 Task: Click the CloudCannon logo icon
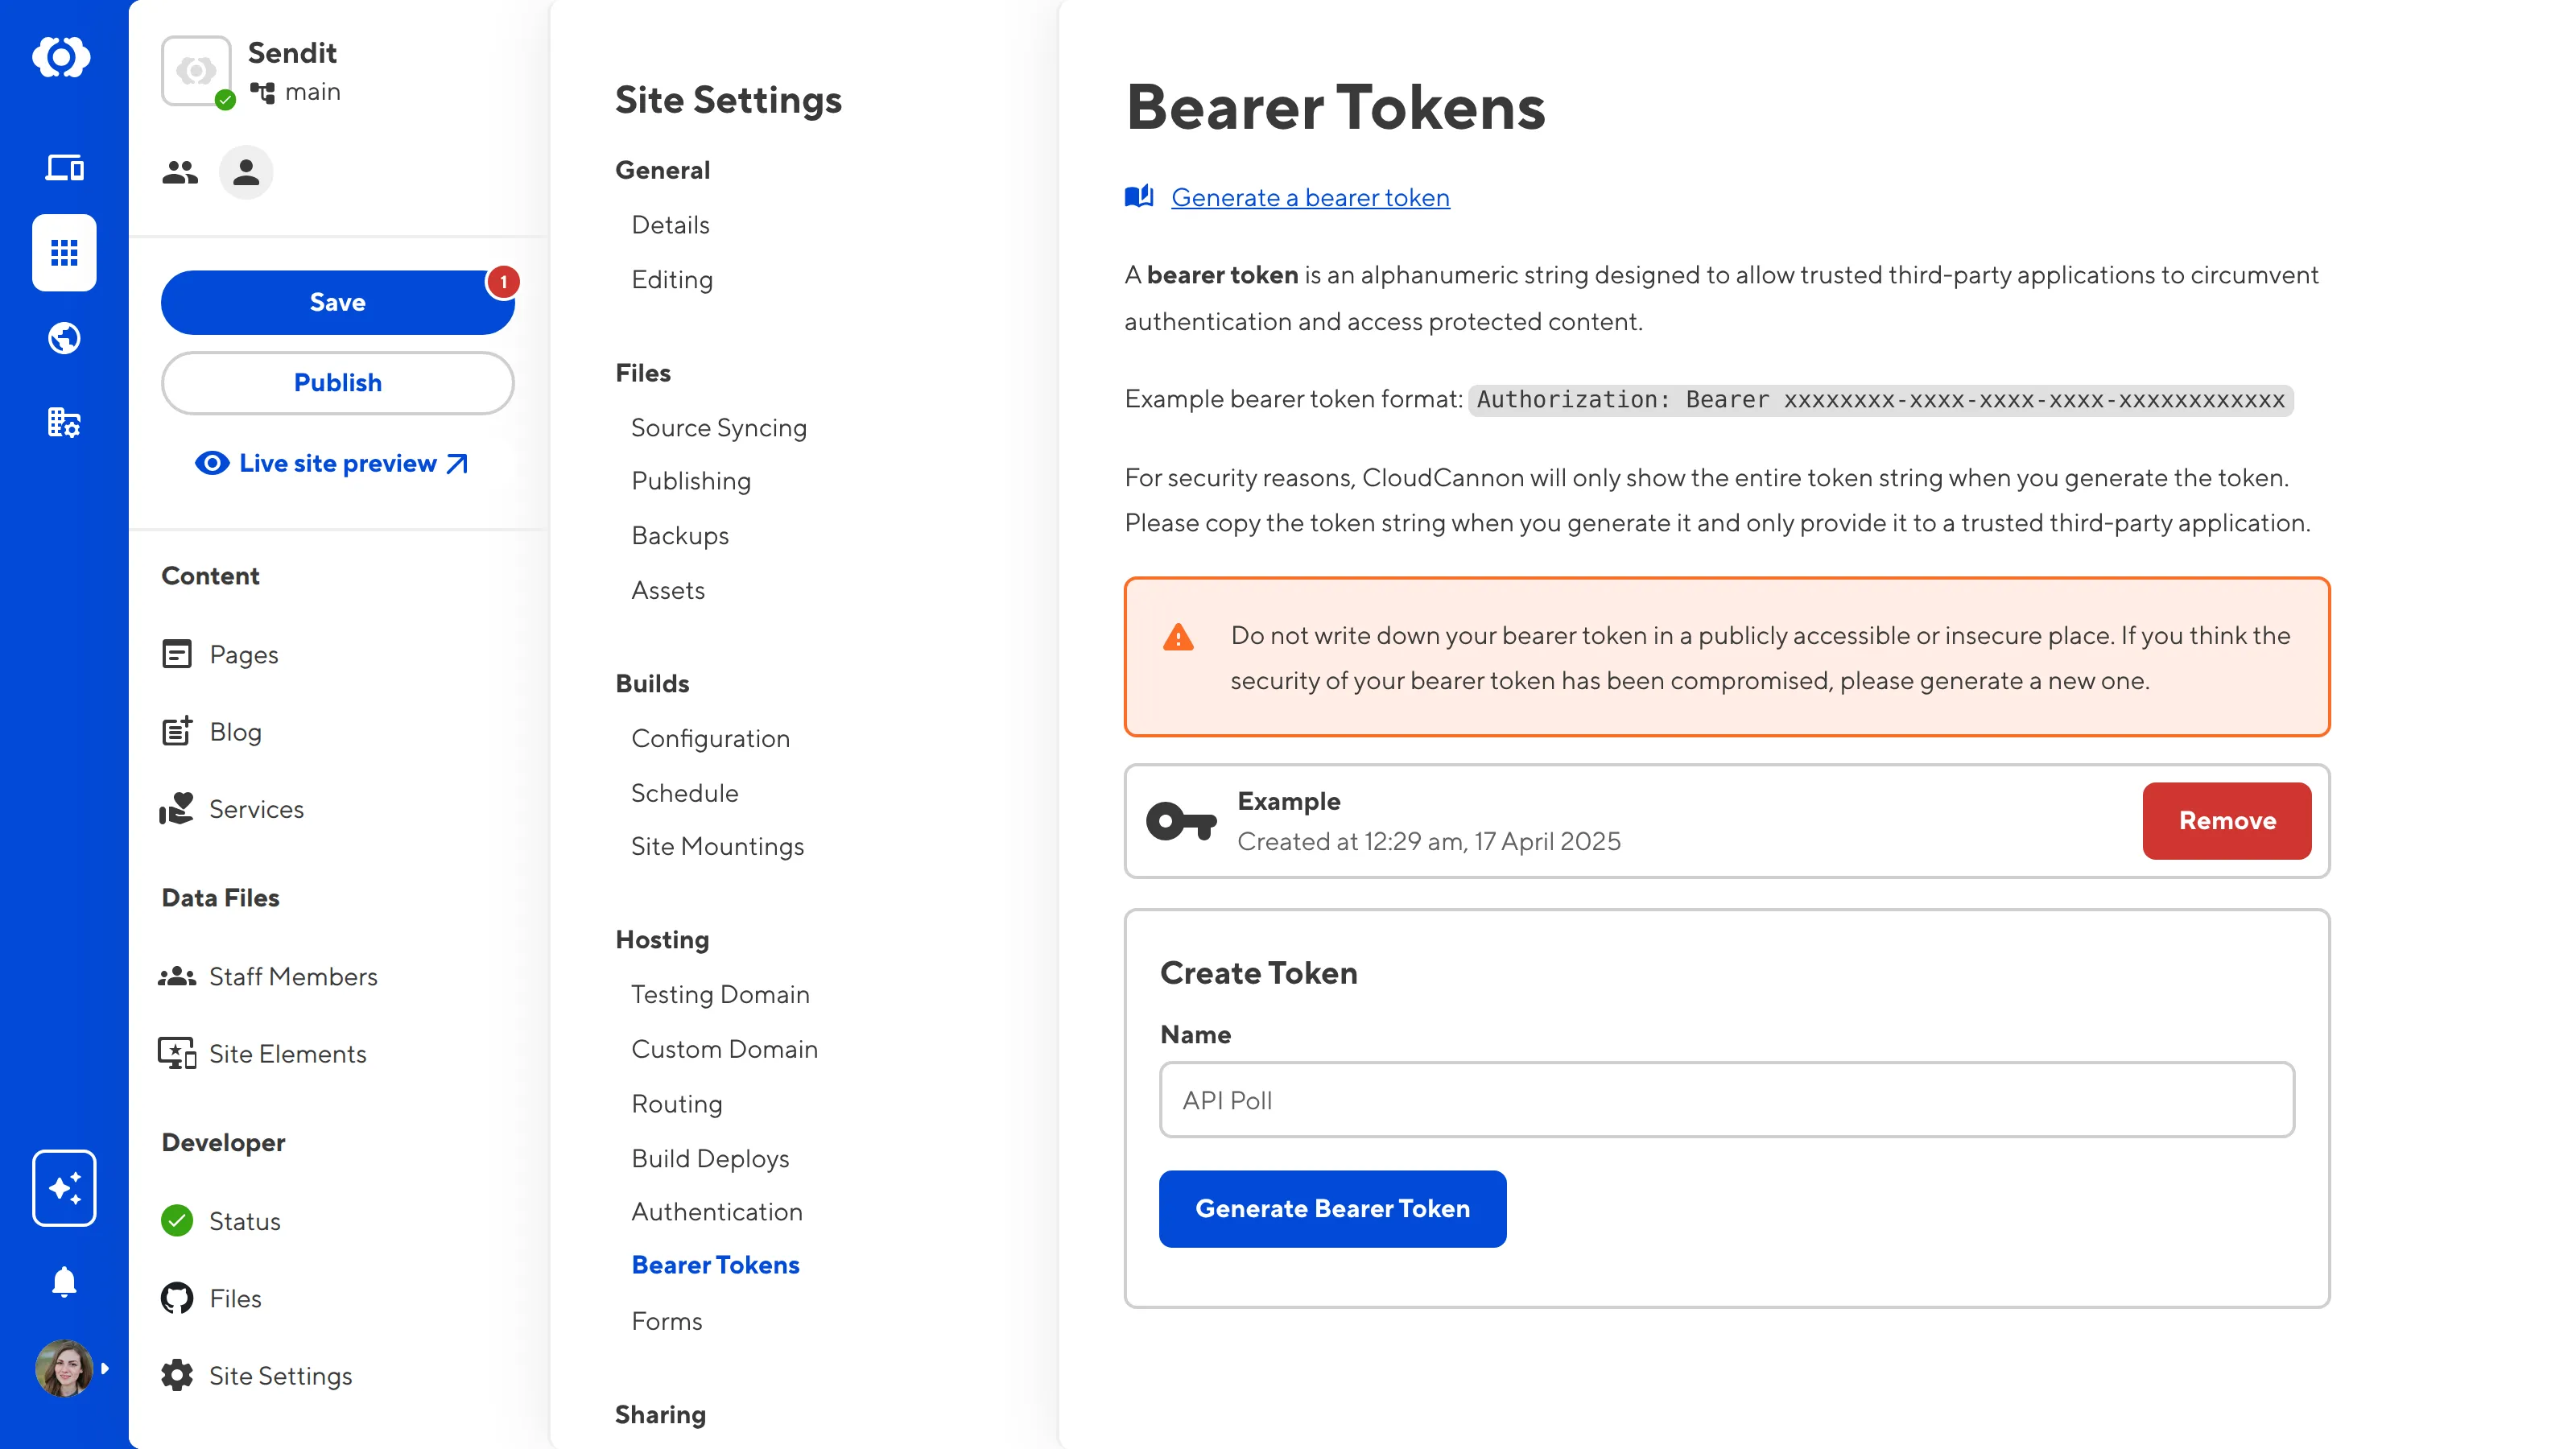[x=62, y=57]
